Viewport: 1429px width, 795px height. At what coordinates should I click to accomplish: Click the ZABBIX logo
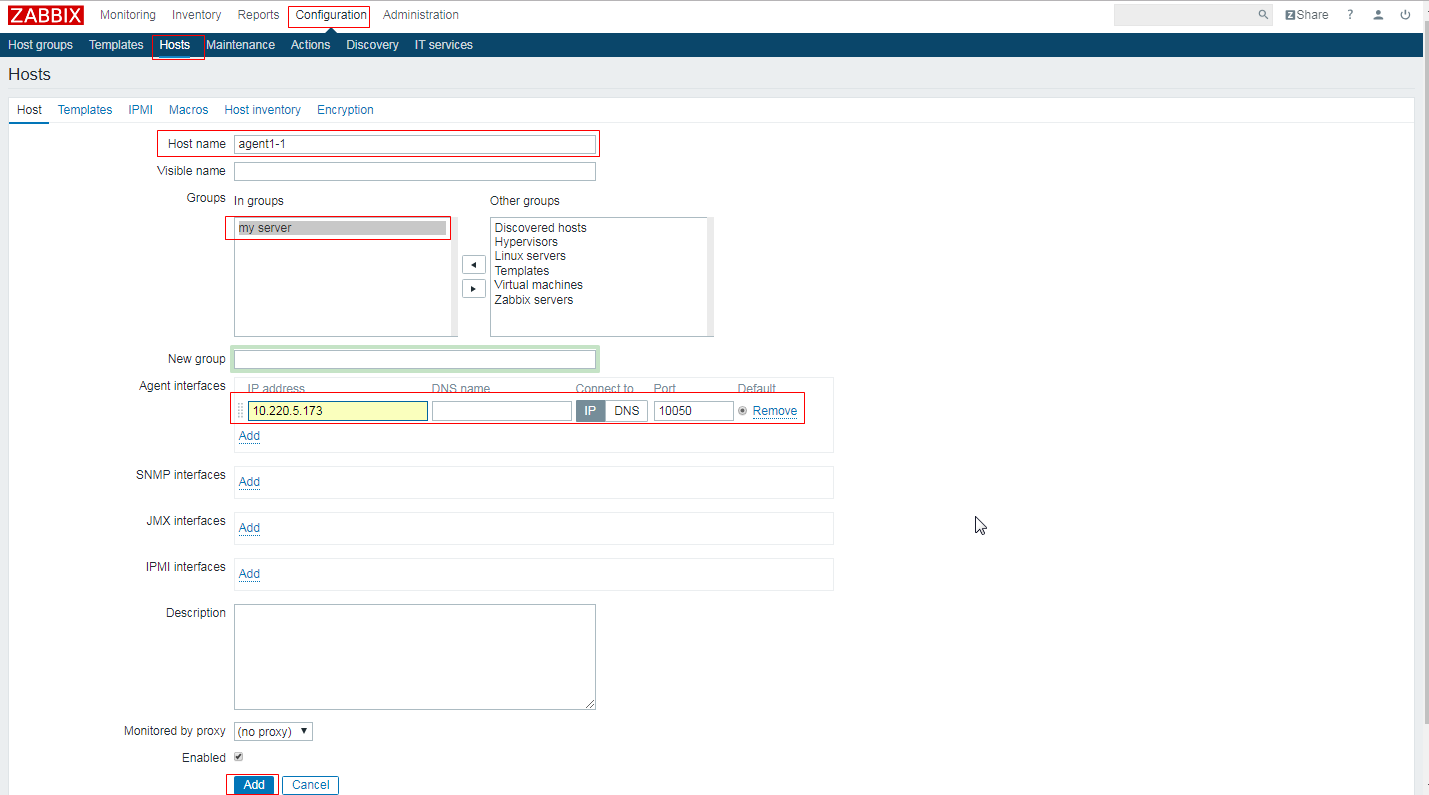[x=46, y=15]
